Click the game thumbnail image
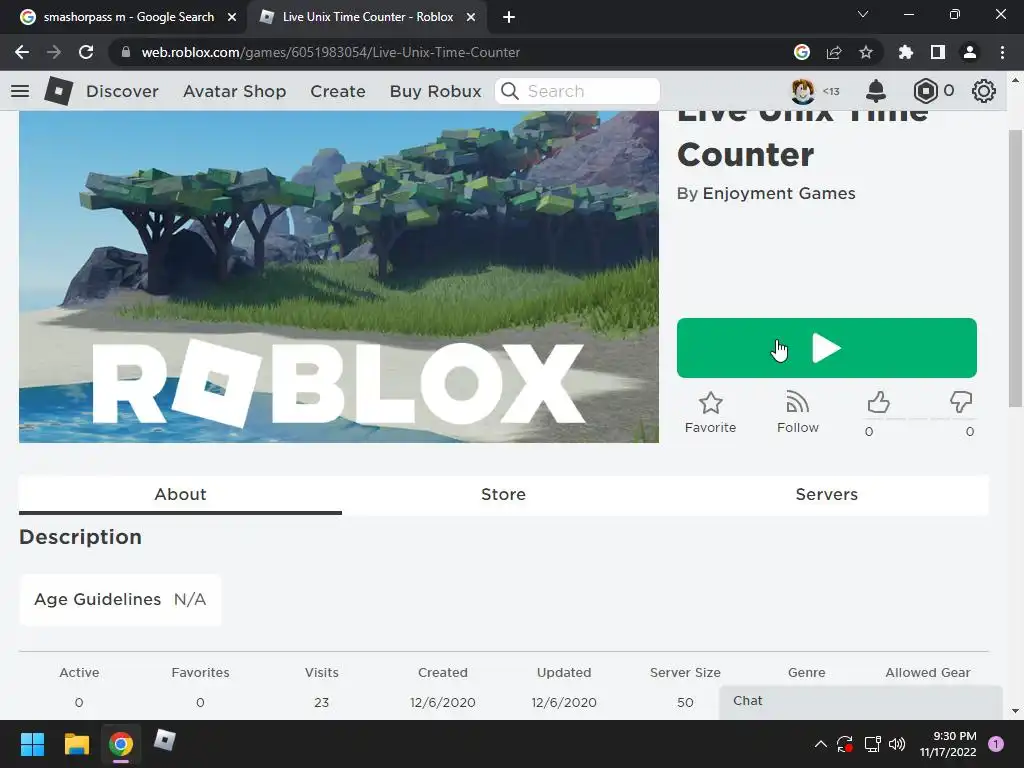The height and width of the screenshot is (768, 1024). (x=339, y=277)
